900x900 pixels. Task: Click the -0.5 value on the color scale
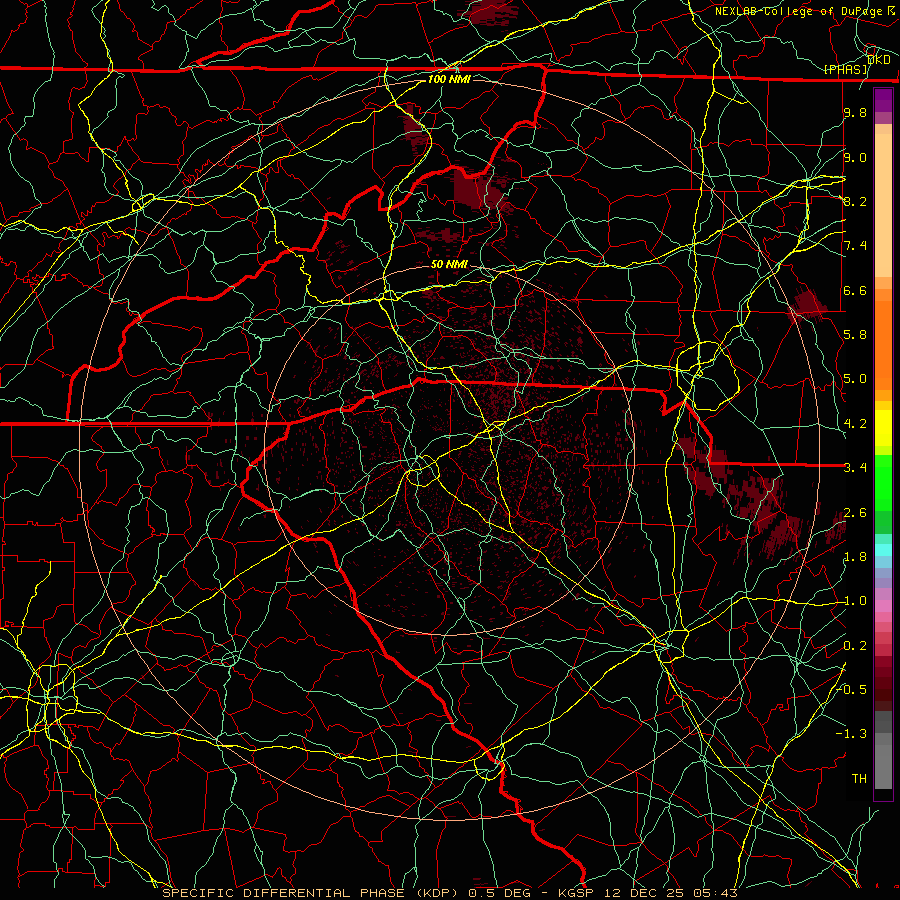coord(853,690)
